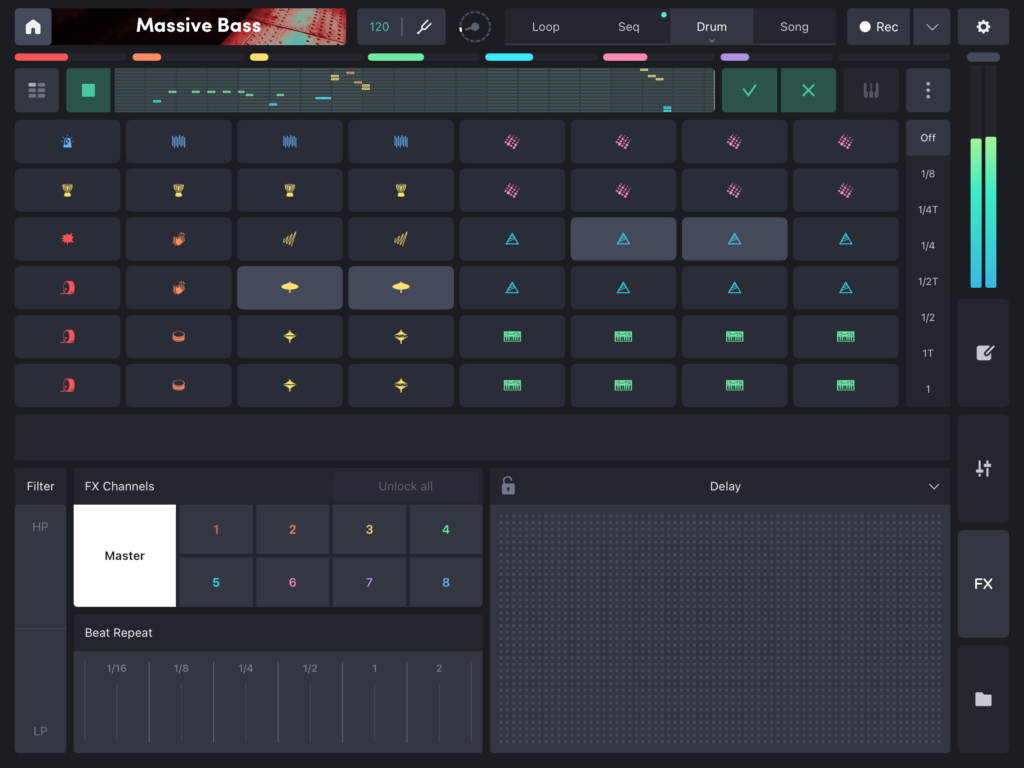Viewport: 1024px width, 768px height.
Task: Click the grid pattern icon beside the sequencer
Action: pyautogui.click(x=36, y=90)
